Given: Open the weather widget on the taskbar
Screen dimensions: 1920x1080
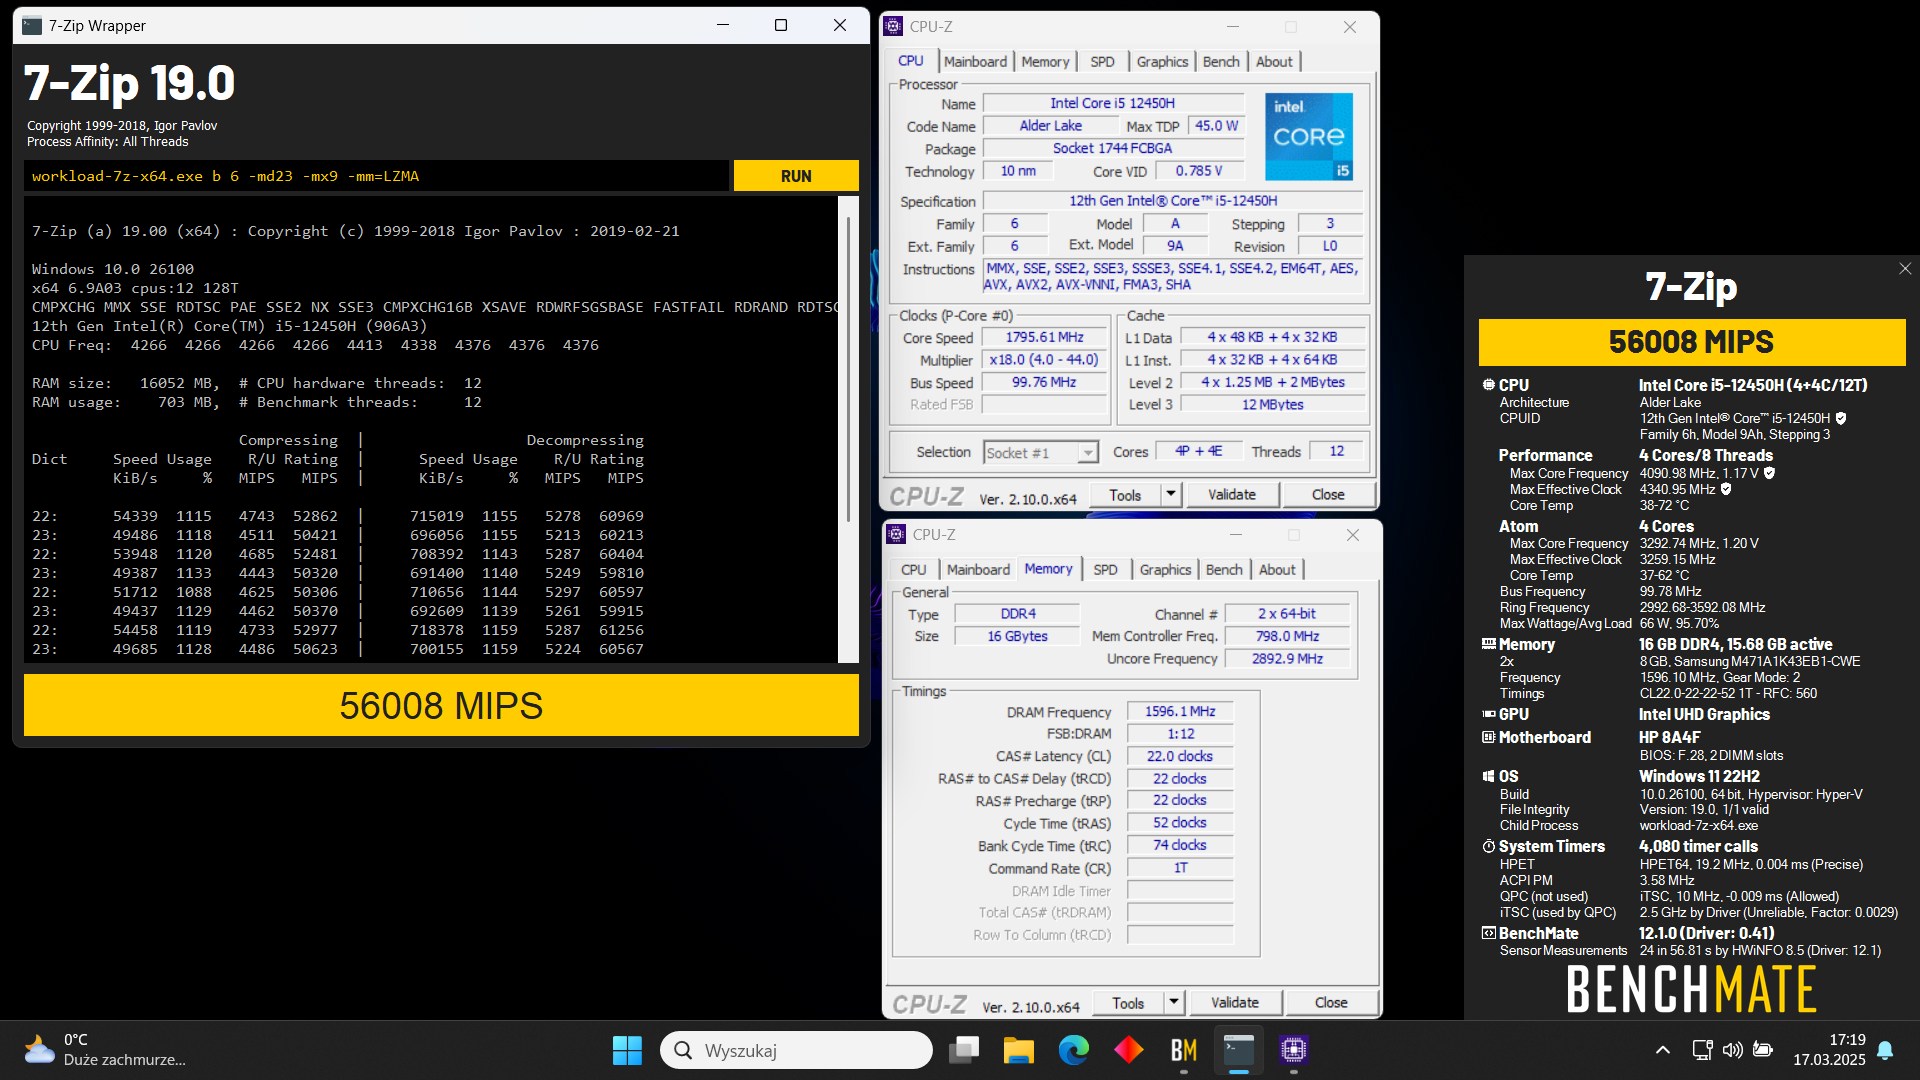Looking at the screenshot, I should tap(105, 1050).
